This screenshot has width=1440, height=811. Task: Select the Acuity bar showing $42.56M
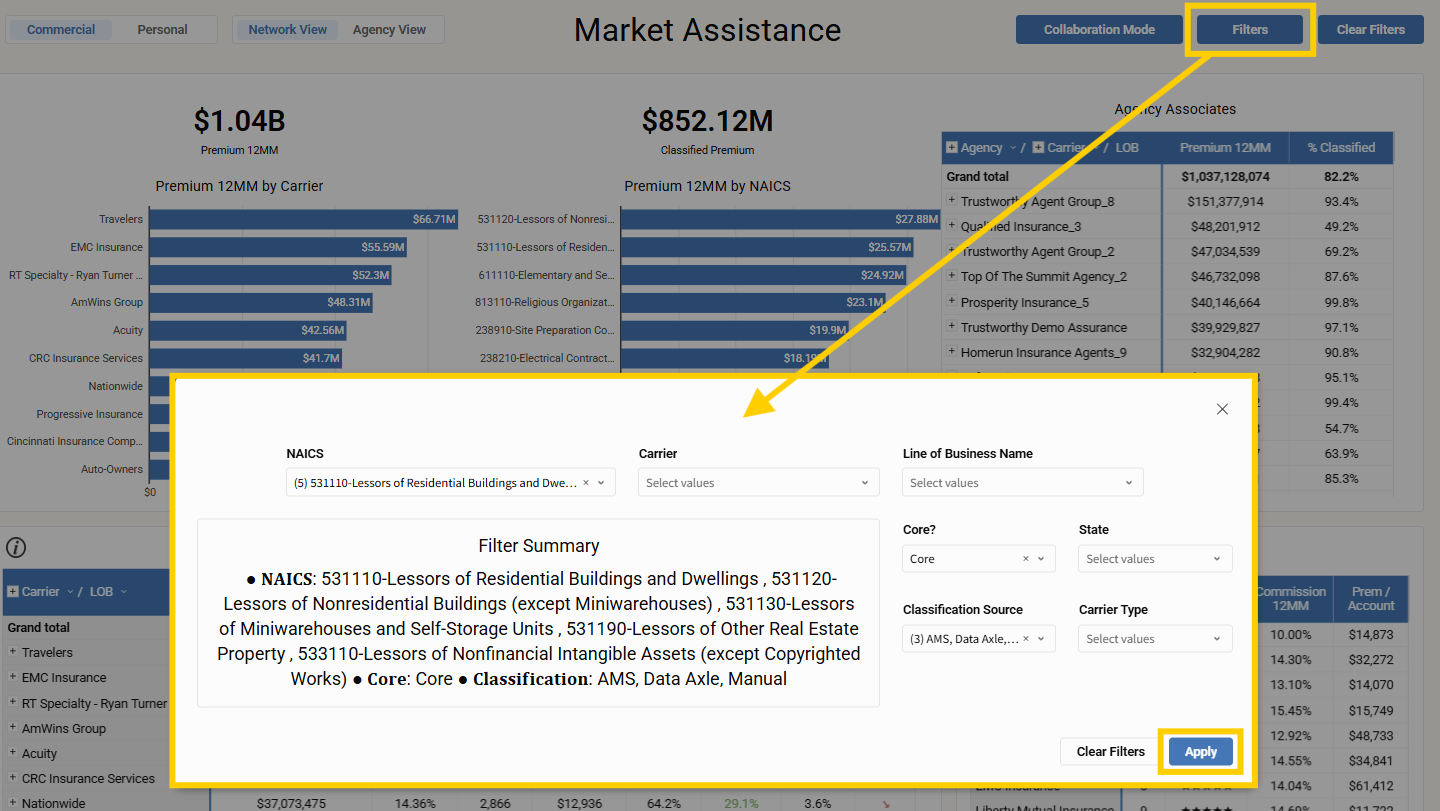point(248,330)
